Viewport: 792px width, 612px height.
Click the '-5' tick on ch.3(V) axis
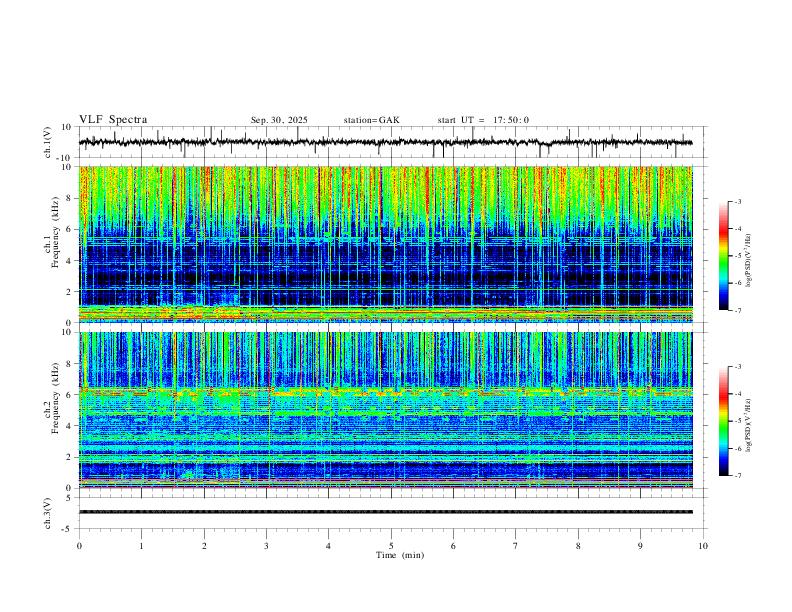click(68, 529)
